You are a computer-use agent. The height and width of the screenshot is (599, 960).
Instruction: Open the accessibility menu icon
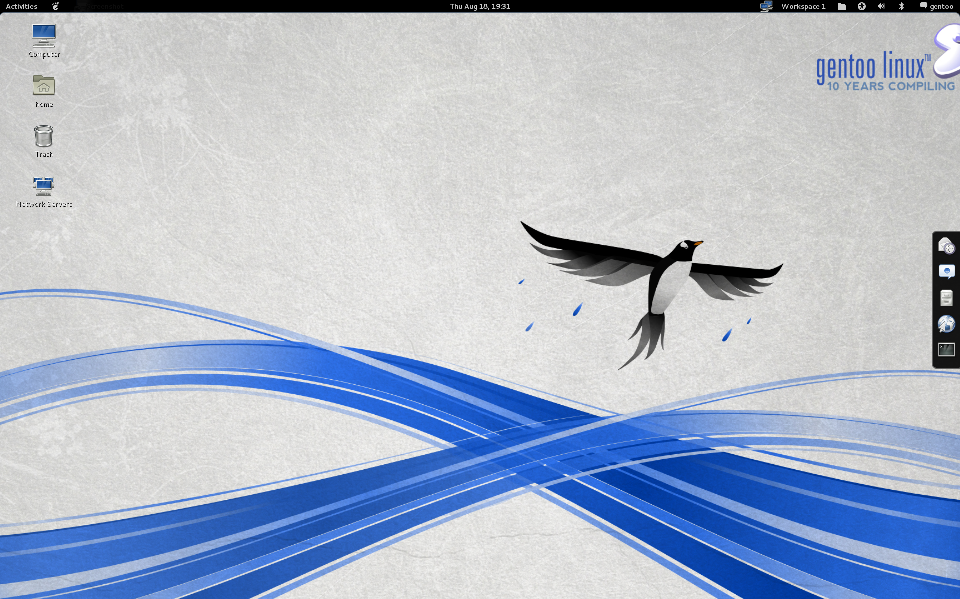pos(861,6)
